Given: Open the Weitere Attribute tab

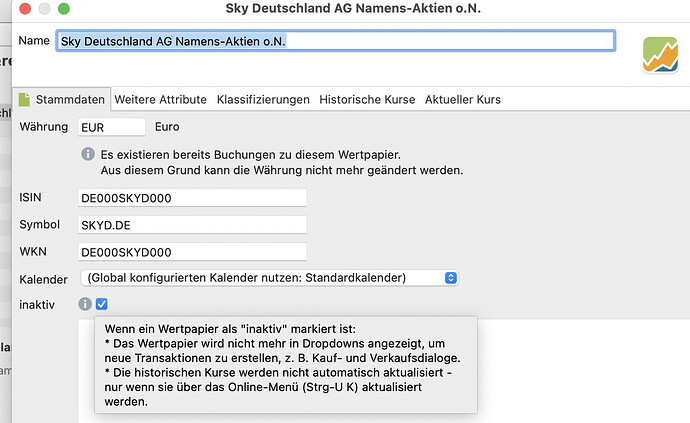Looking at the screenshot, I should coord(161,99).
